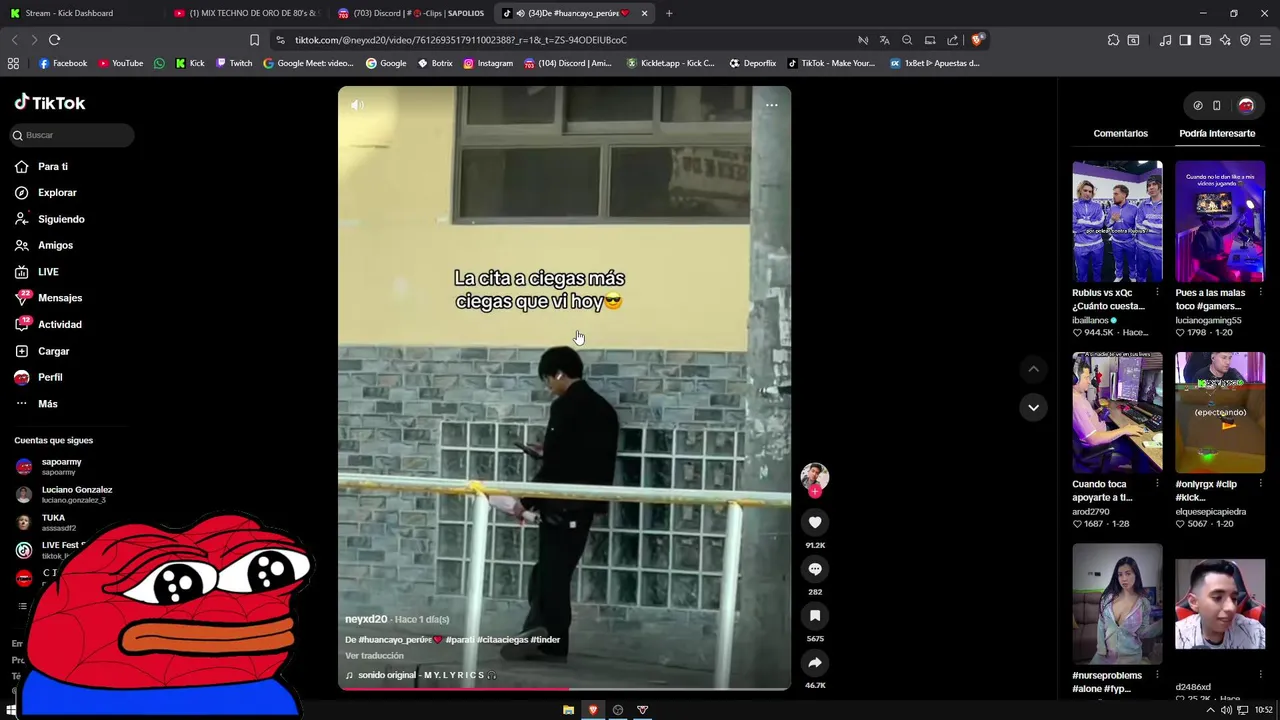Open neyxd20 username link under video

[366, 619]
